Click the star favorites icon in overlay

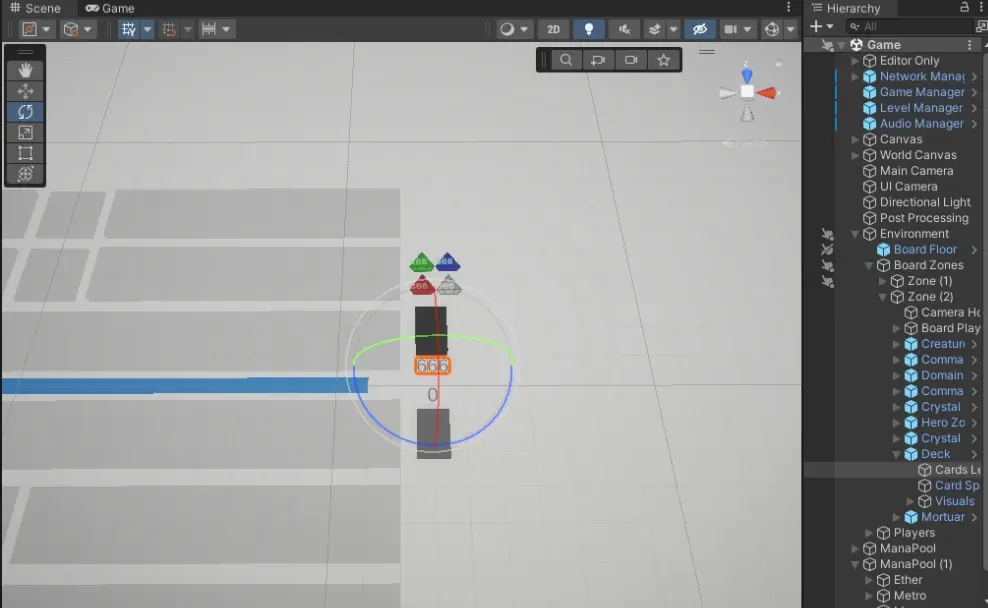663,60
